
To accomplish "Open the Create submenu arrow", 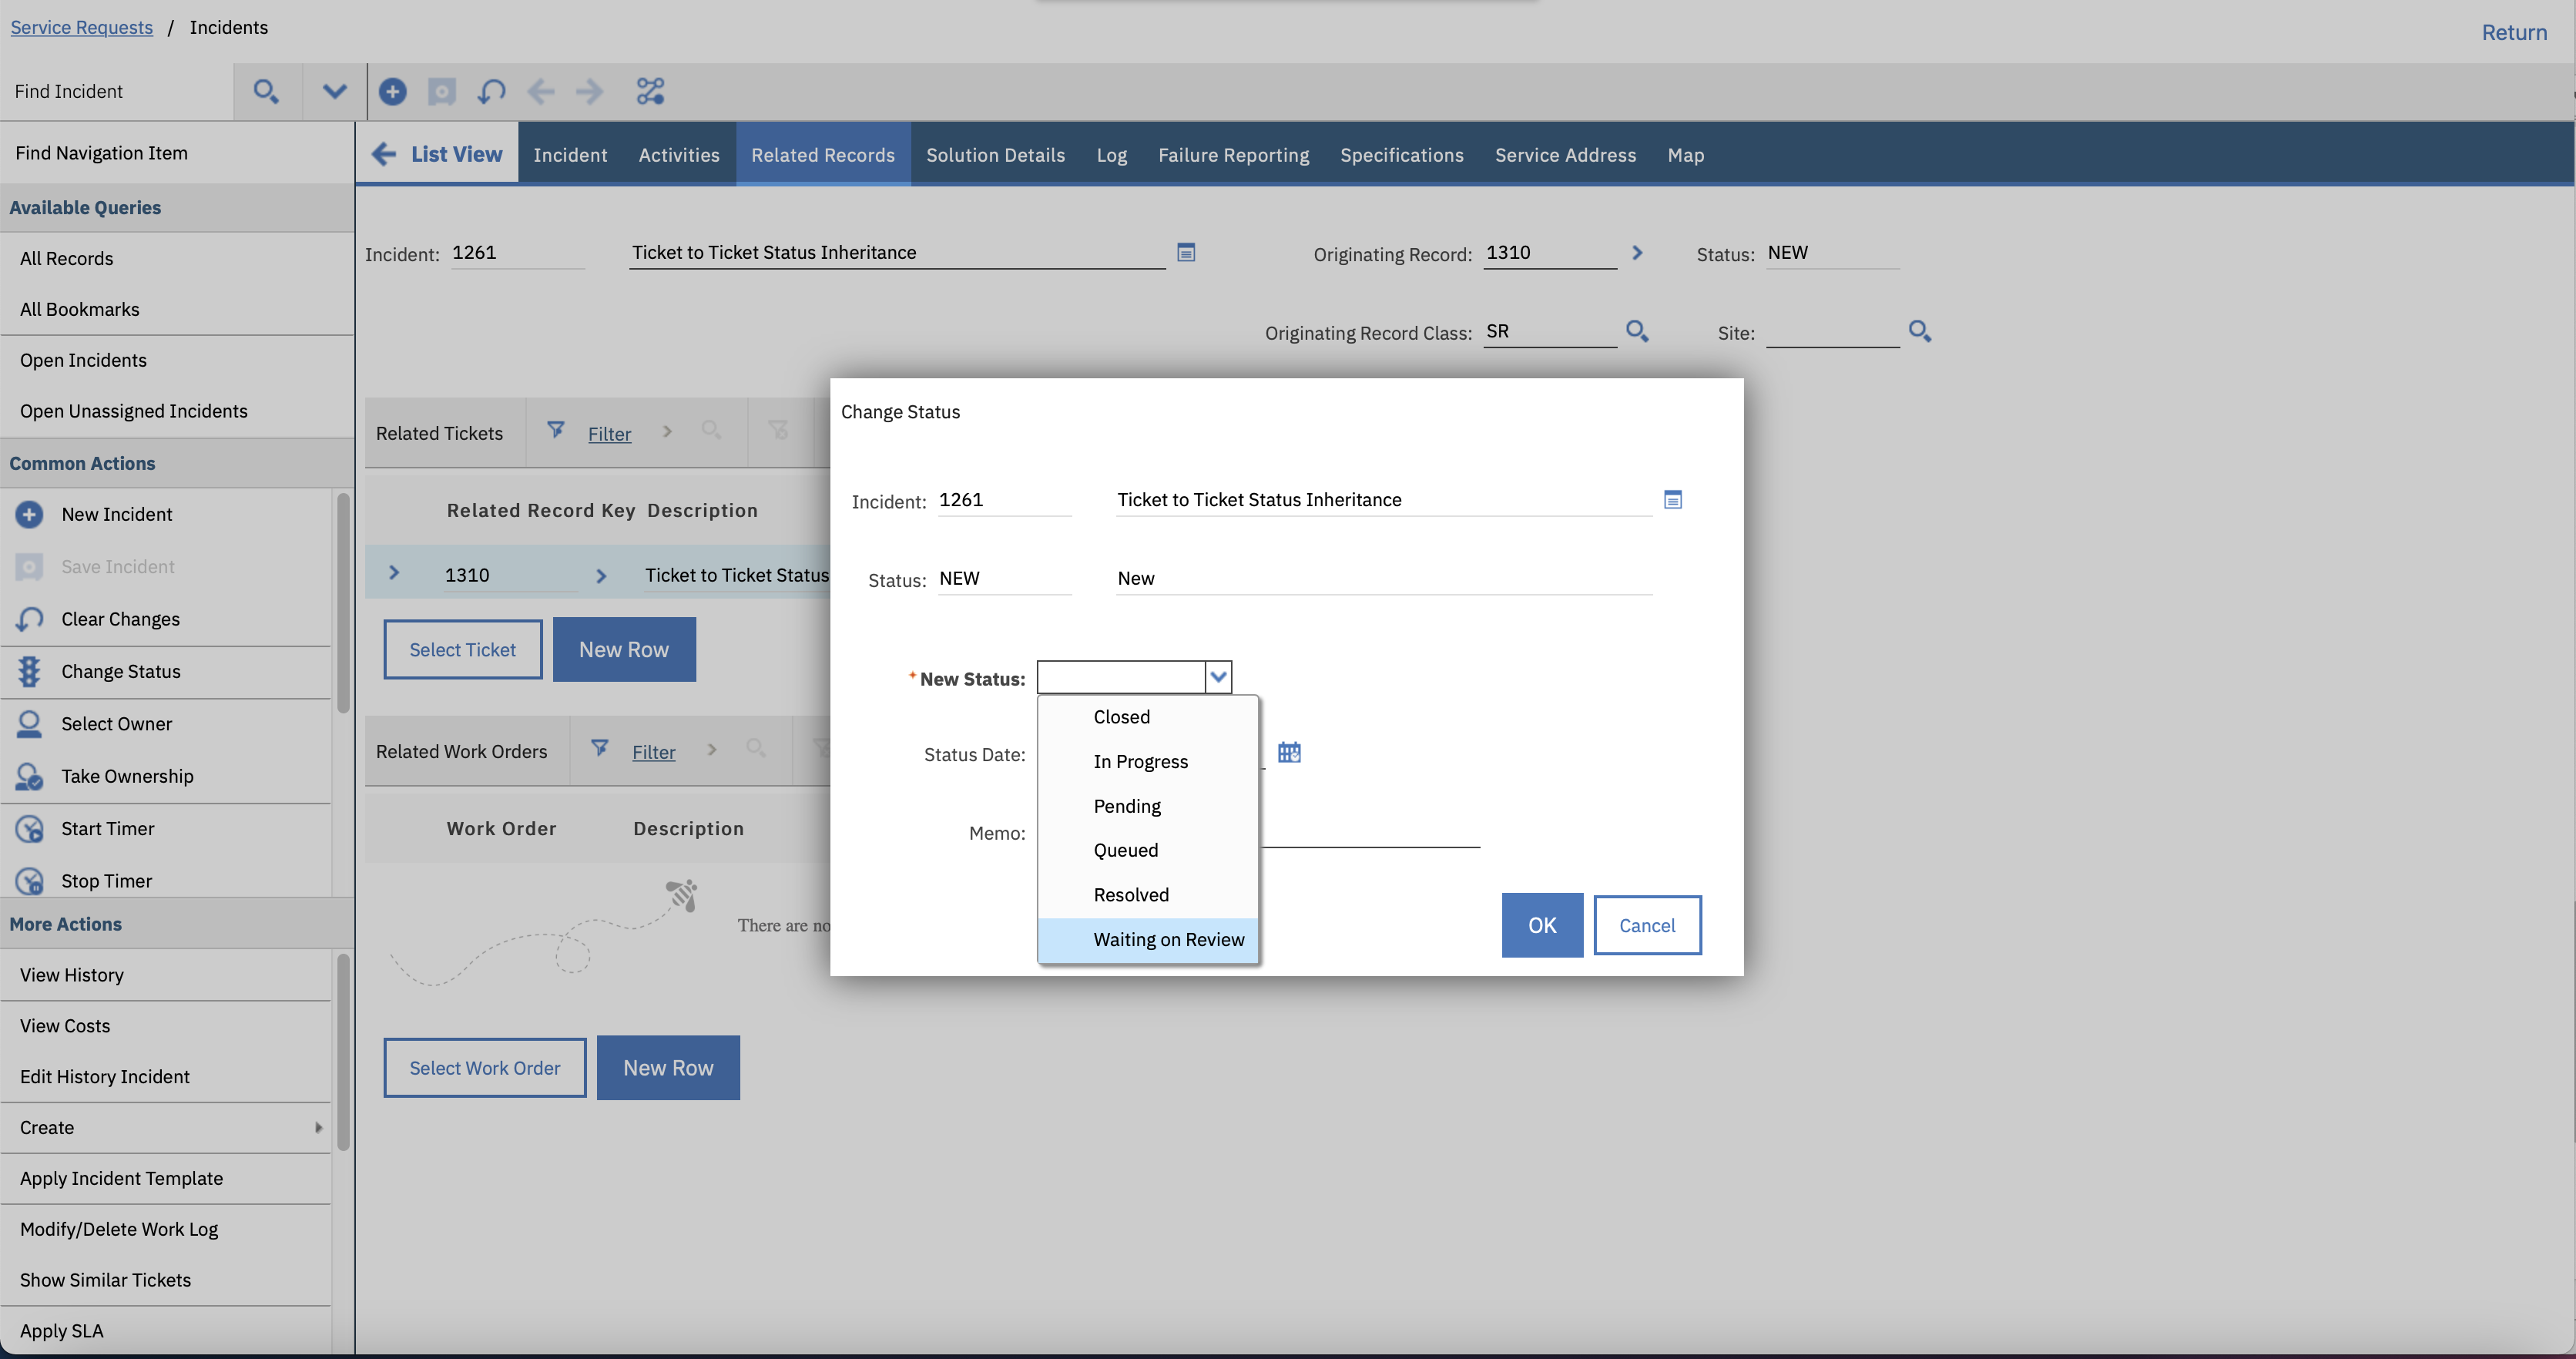I will (x=318, y=1127).
